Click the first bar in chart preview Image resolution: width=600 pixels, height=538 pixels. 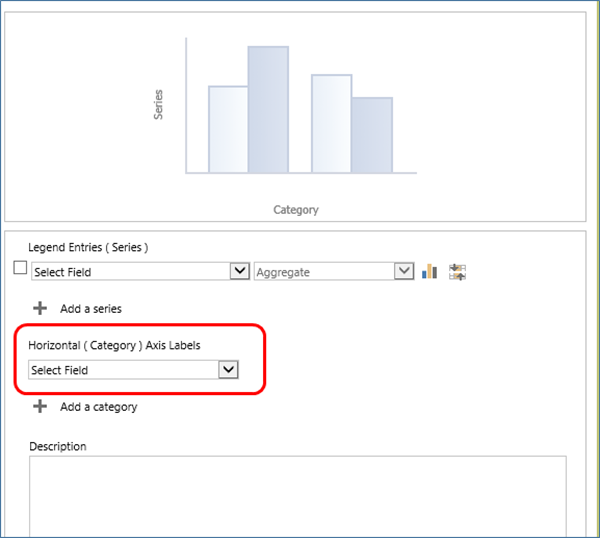click(228, 129)
